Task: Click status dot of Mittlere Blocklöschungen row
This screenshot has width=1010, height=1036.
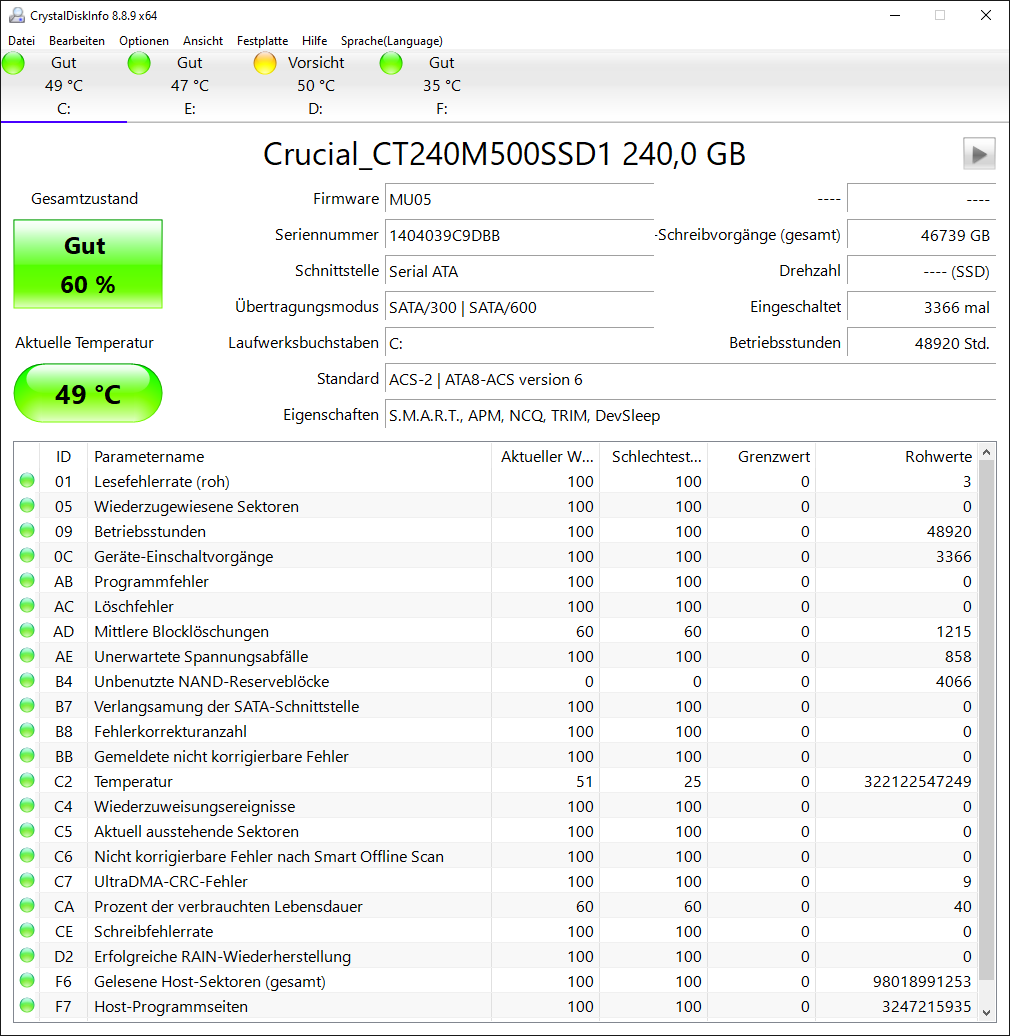Action: point(27,630)
